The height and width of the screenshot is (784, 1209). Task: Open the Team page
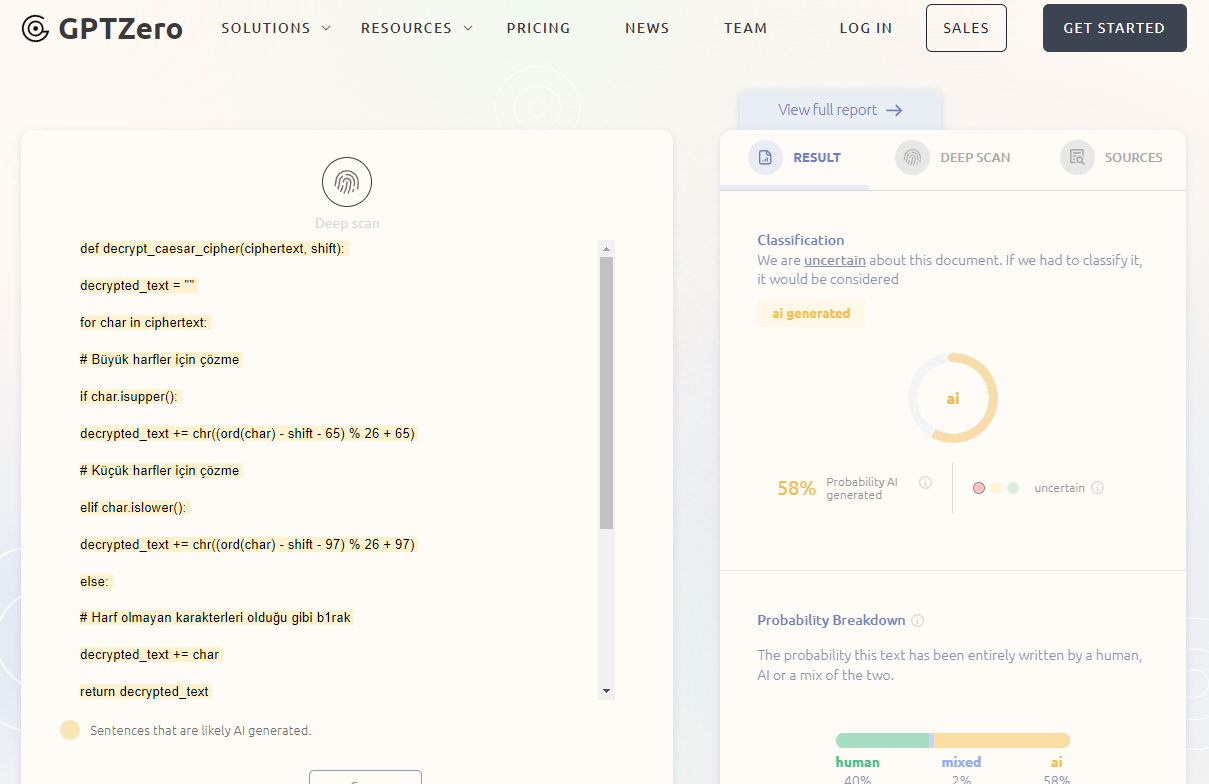745,28
